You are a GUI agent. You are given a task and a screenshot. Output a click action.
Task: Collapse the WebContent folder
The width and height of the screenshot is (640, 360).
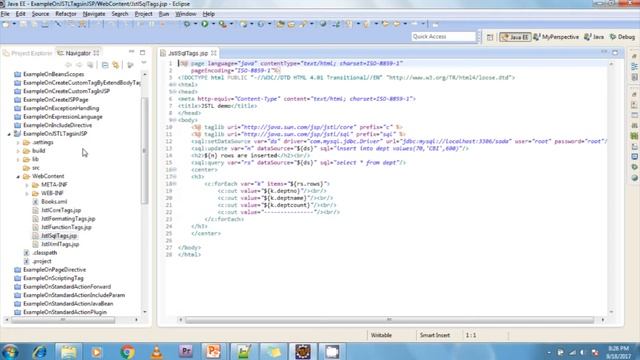point(18,176)
